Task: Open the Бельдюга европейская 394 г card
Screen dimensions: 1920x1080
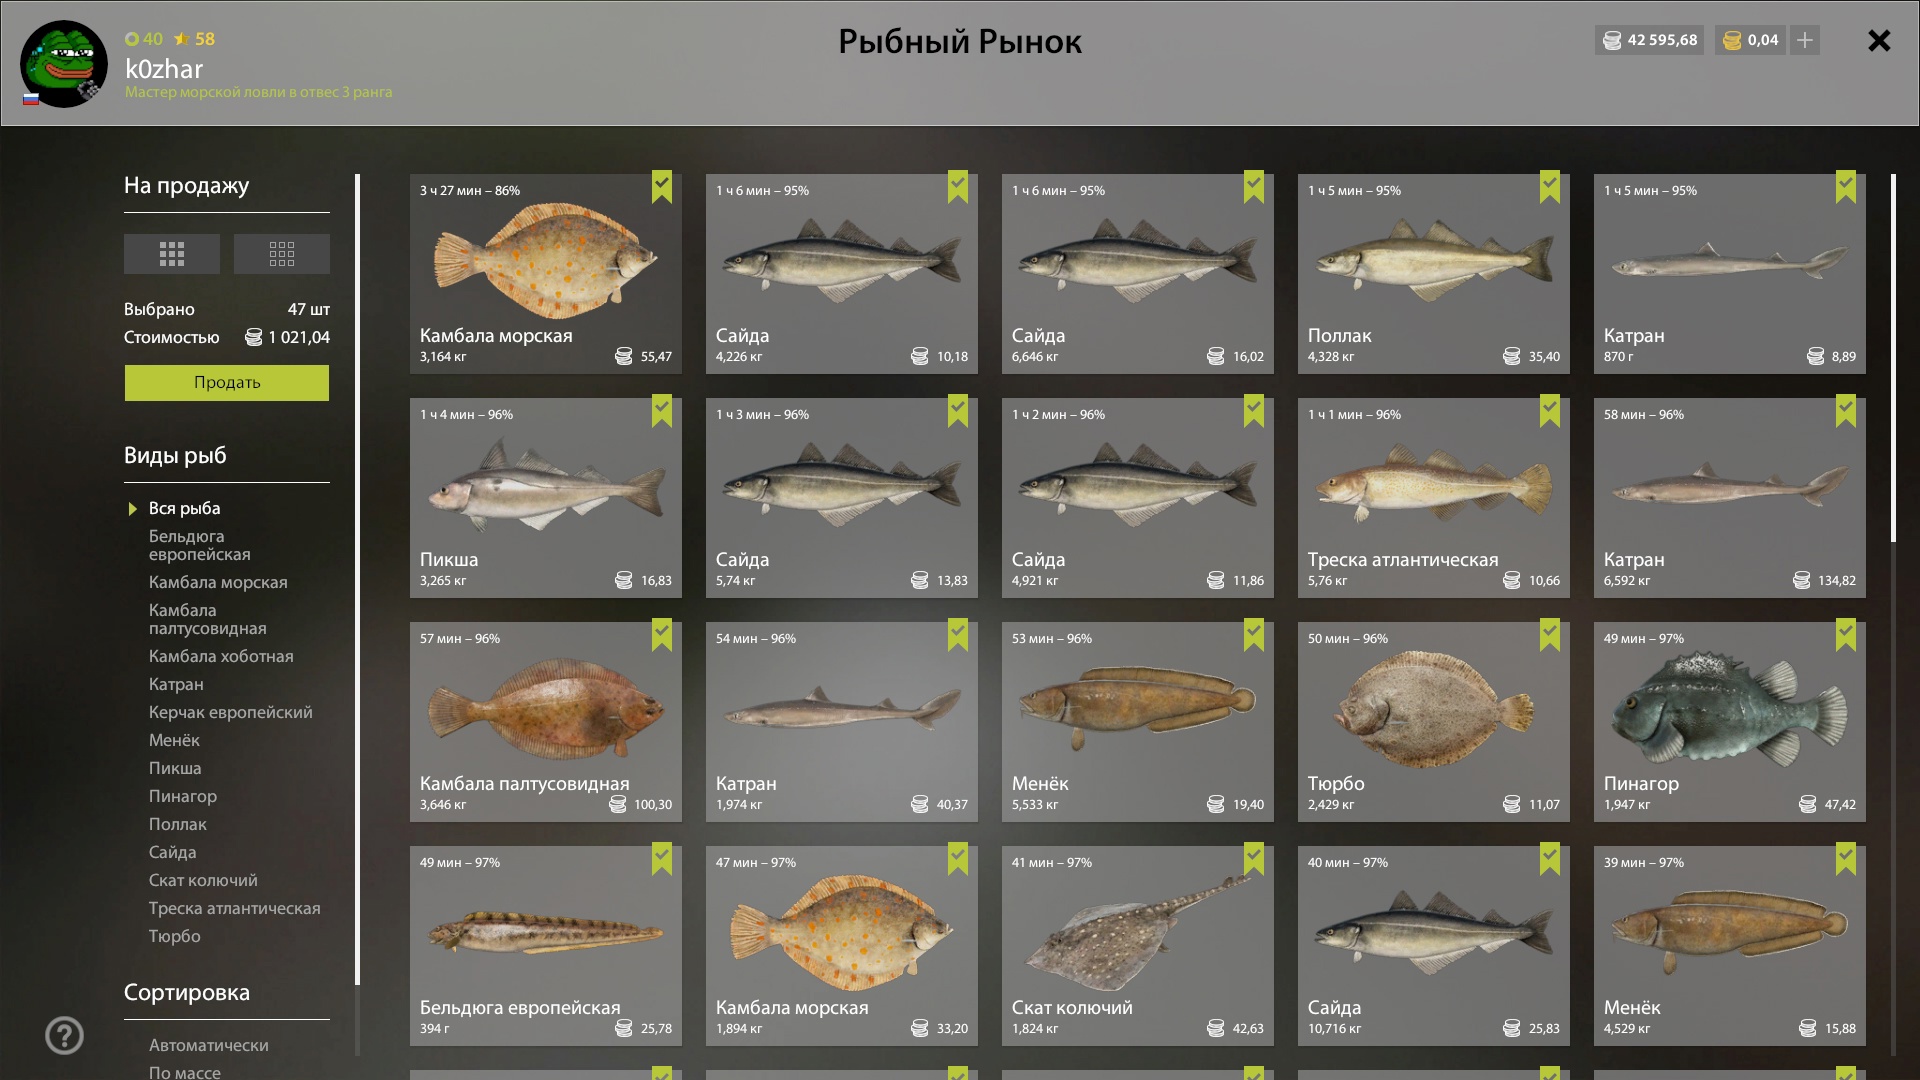Action: [546, 946]
